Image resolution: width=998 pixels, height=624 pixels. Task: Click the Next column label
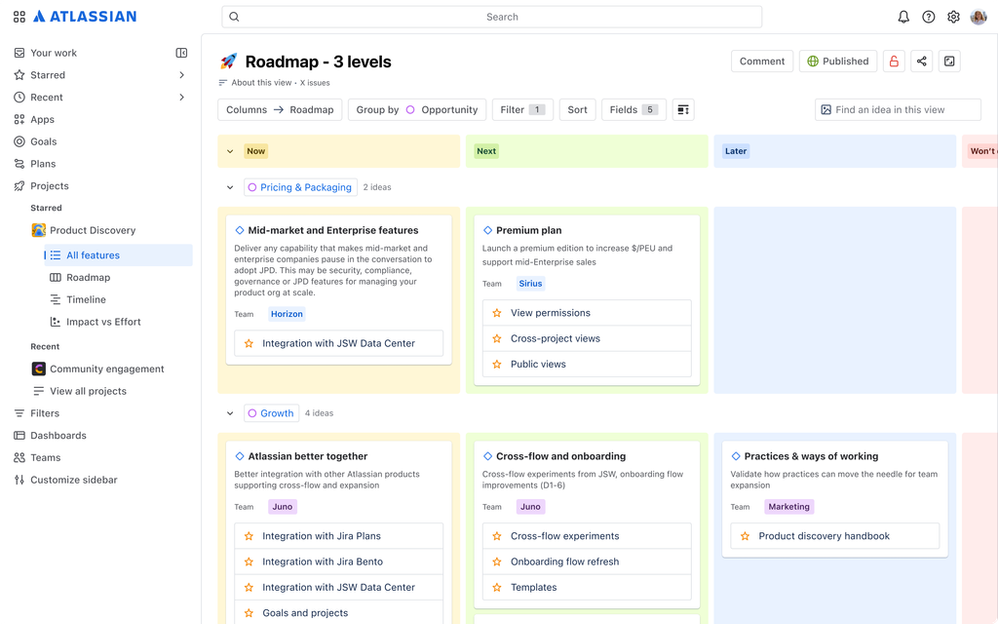coord(486,151)
